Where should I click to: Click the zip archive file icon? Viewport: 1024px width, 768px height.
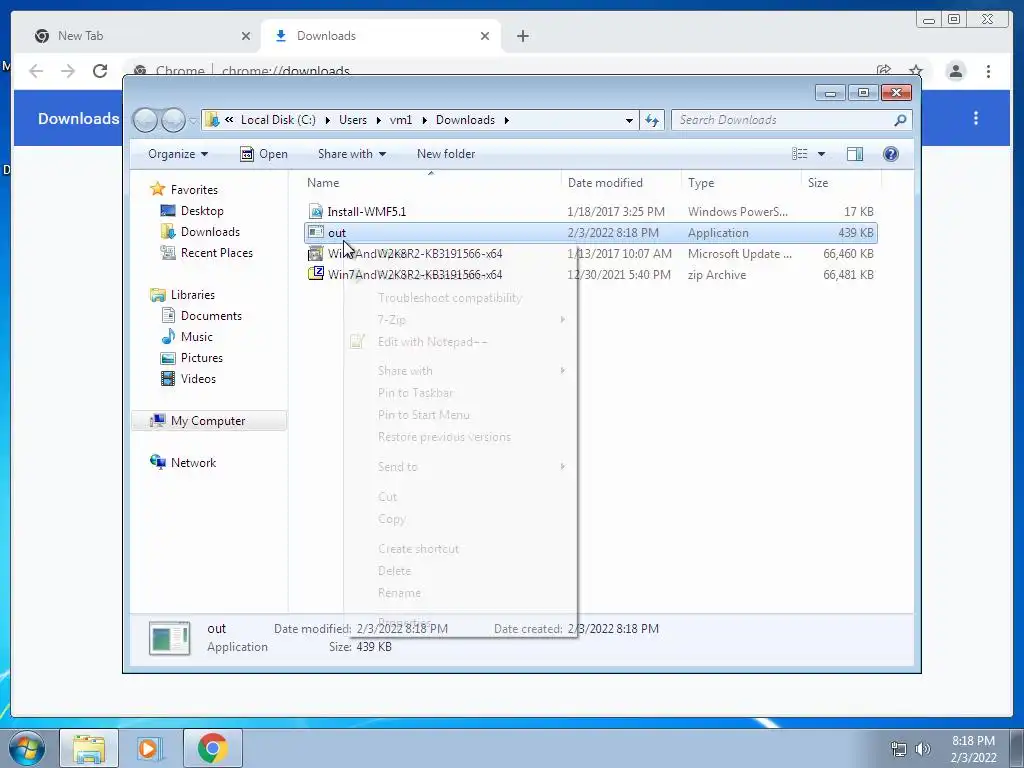click(316, 274)
